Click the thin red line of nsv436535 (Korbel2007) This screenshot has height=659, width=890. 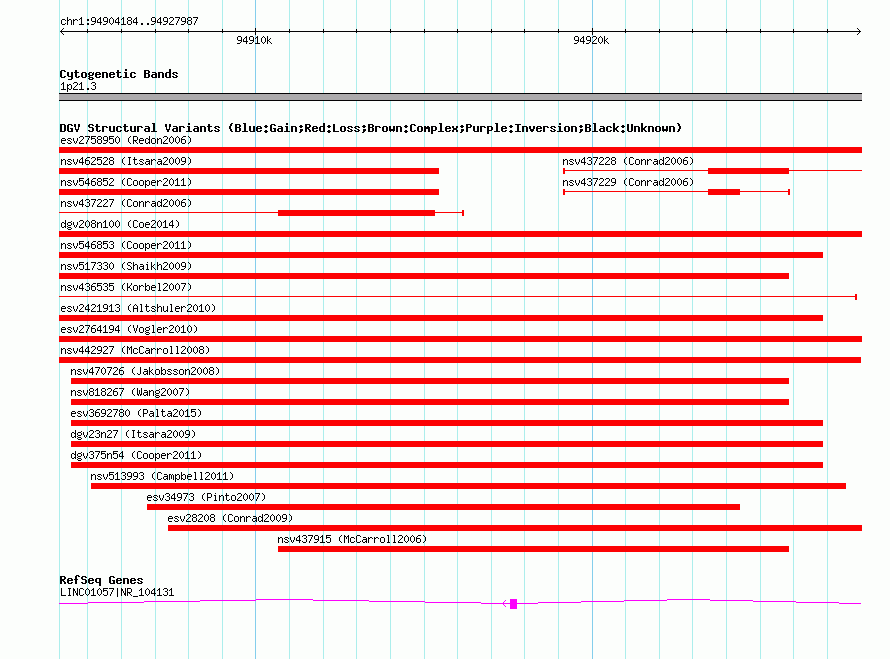coord(457,297)
